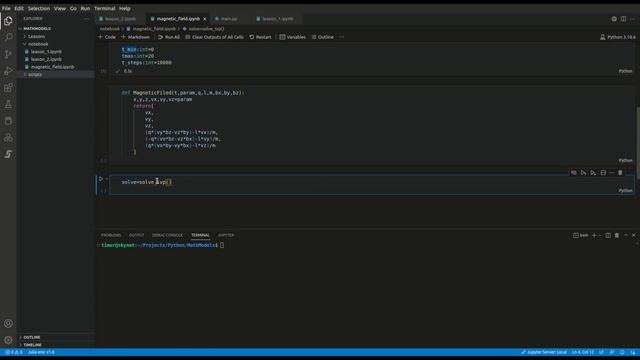This screenshot has width=640, height=360.
Task: Open the Accounts icon in activity bar
Action: tap(8, 323)
